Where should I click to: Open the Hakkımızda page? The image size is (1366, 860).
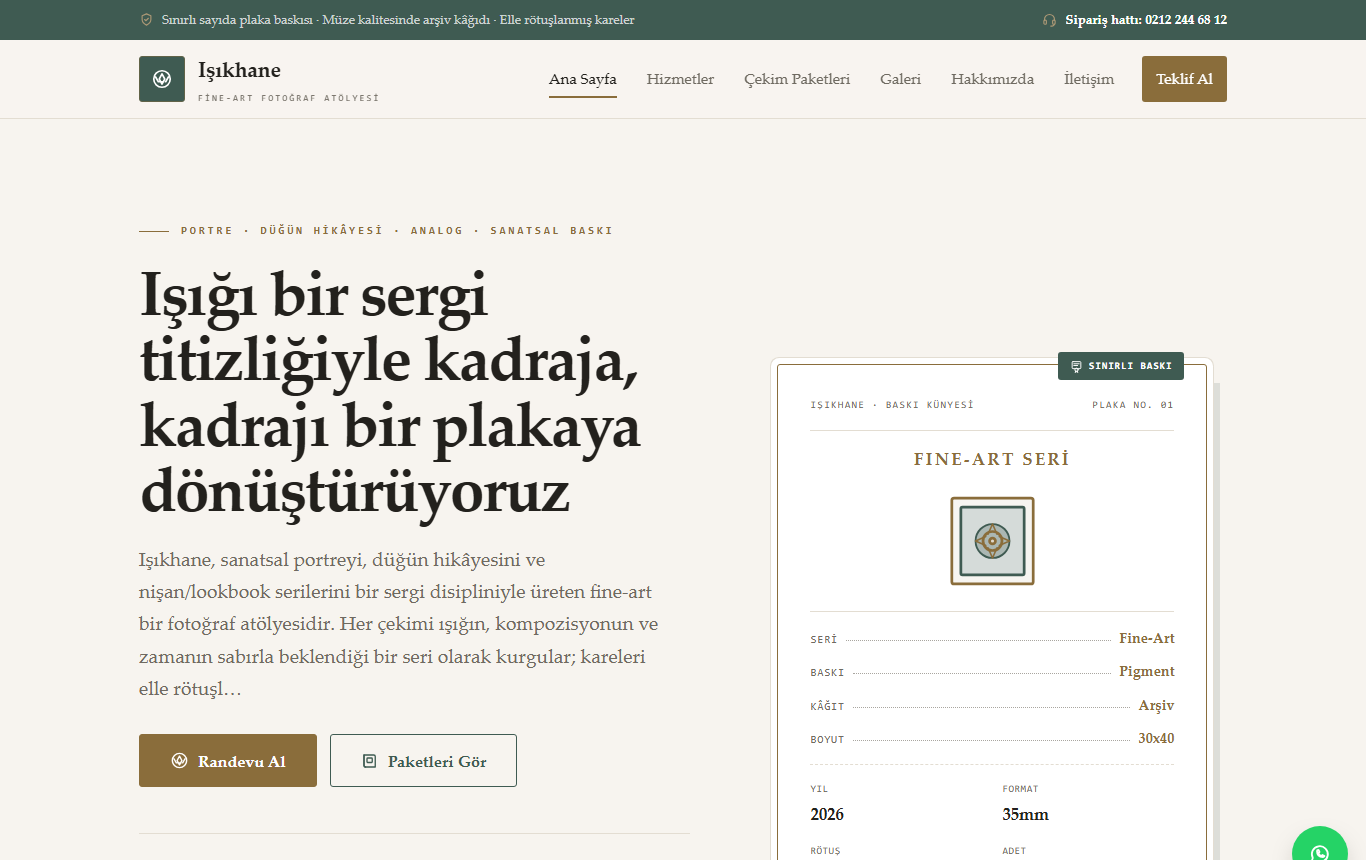click(x=992, y=79)
